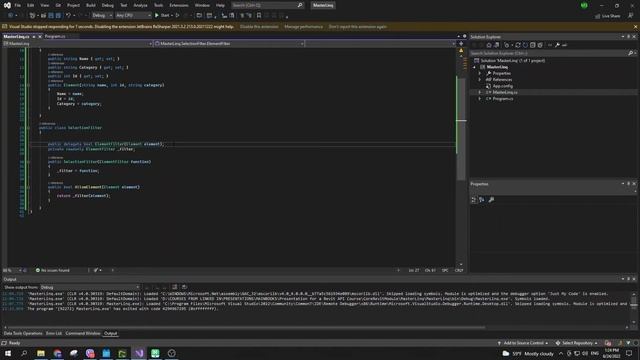
Task: Expand the References node in Solution Explorer
Action: (480, 80)
